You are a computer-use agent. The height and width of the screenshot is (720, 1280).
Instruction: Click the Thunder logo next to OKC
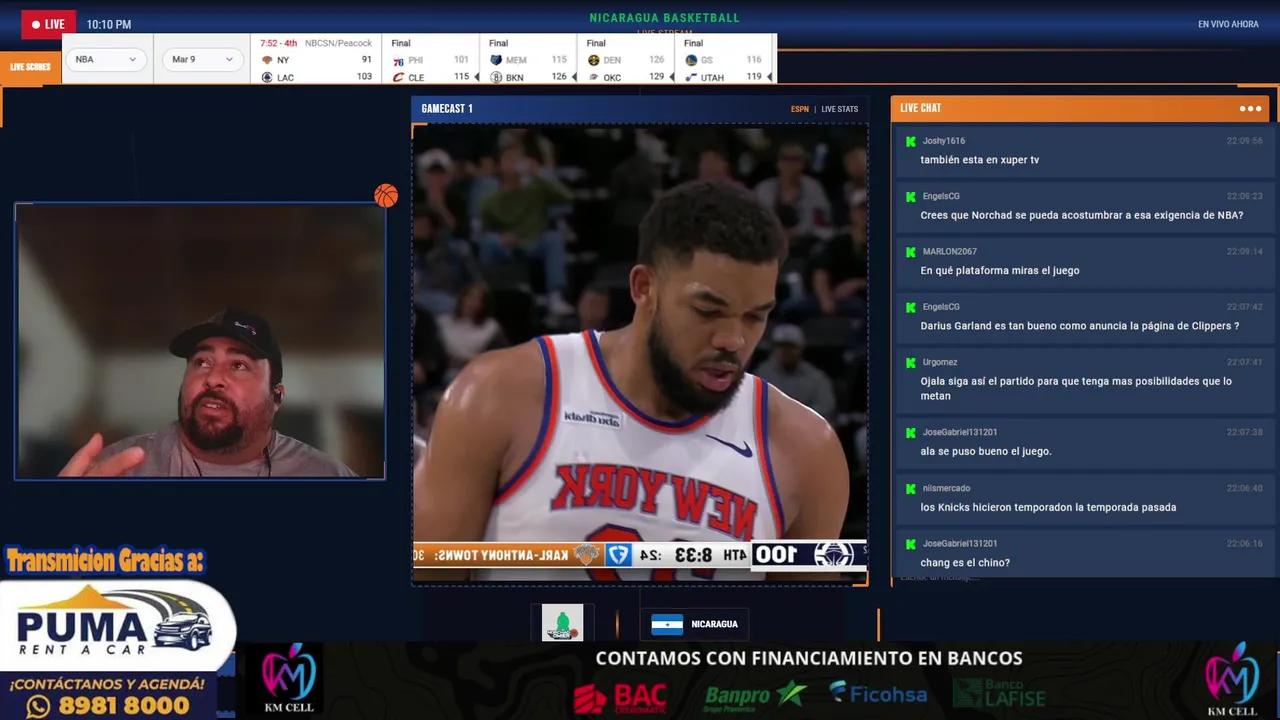pyautogui.click(x=594, y=77)
